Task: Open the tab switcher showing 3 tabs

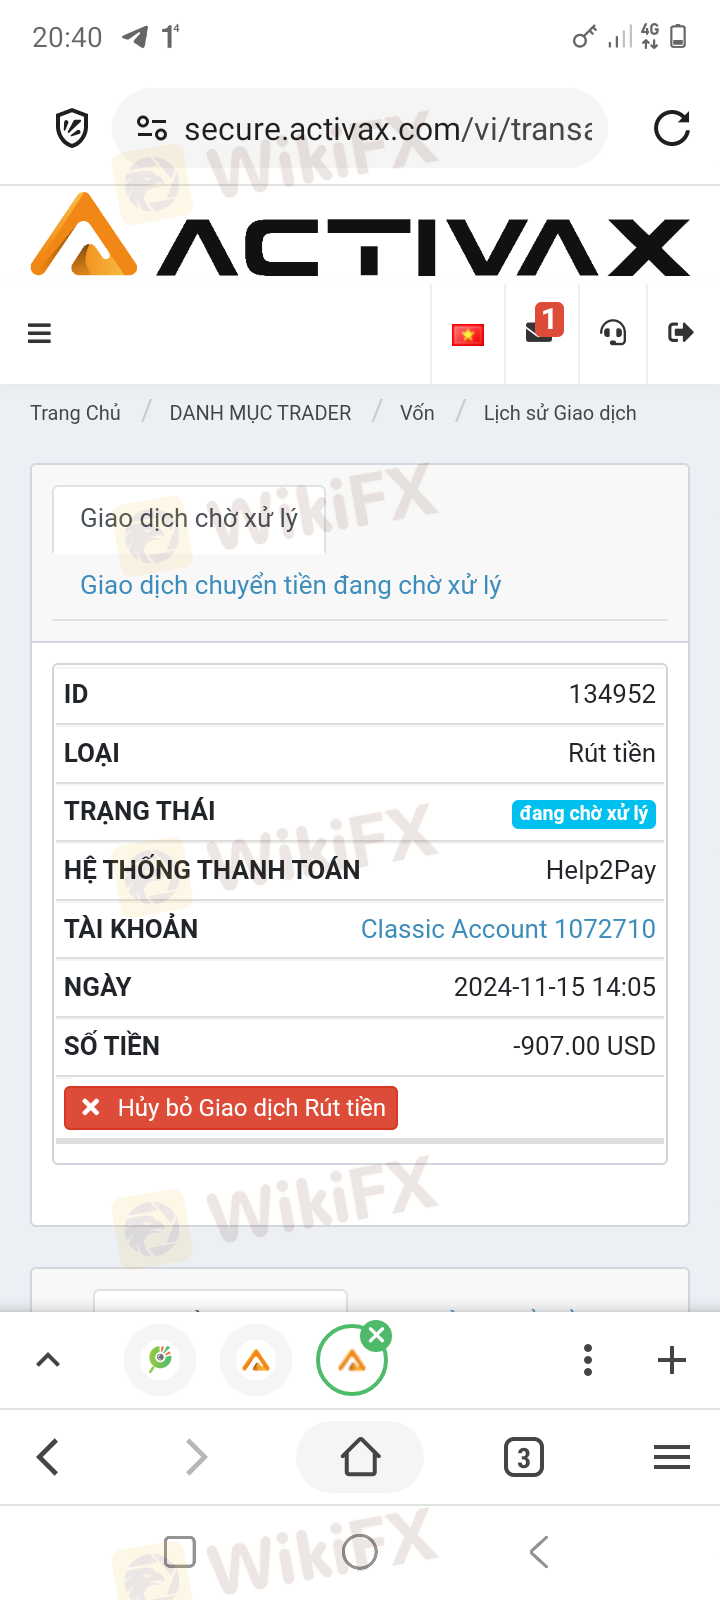Action: pyautogui.click(x=524, y=1458)
